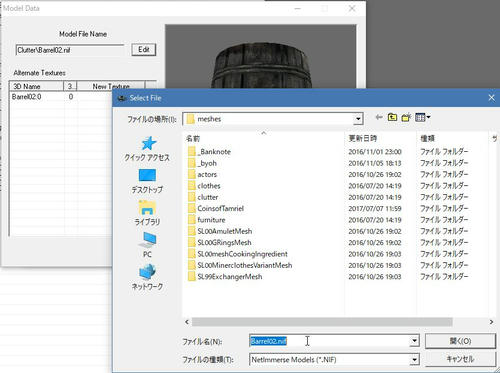Expand the meshes location dropdown
This screenshot has width=500, height=373.
pyautogui.click(x=358, y=119)
